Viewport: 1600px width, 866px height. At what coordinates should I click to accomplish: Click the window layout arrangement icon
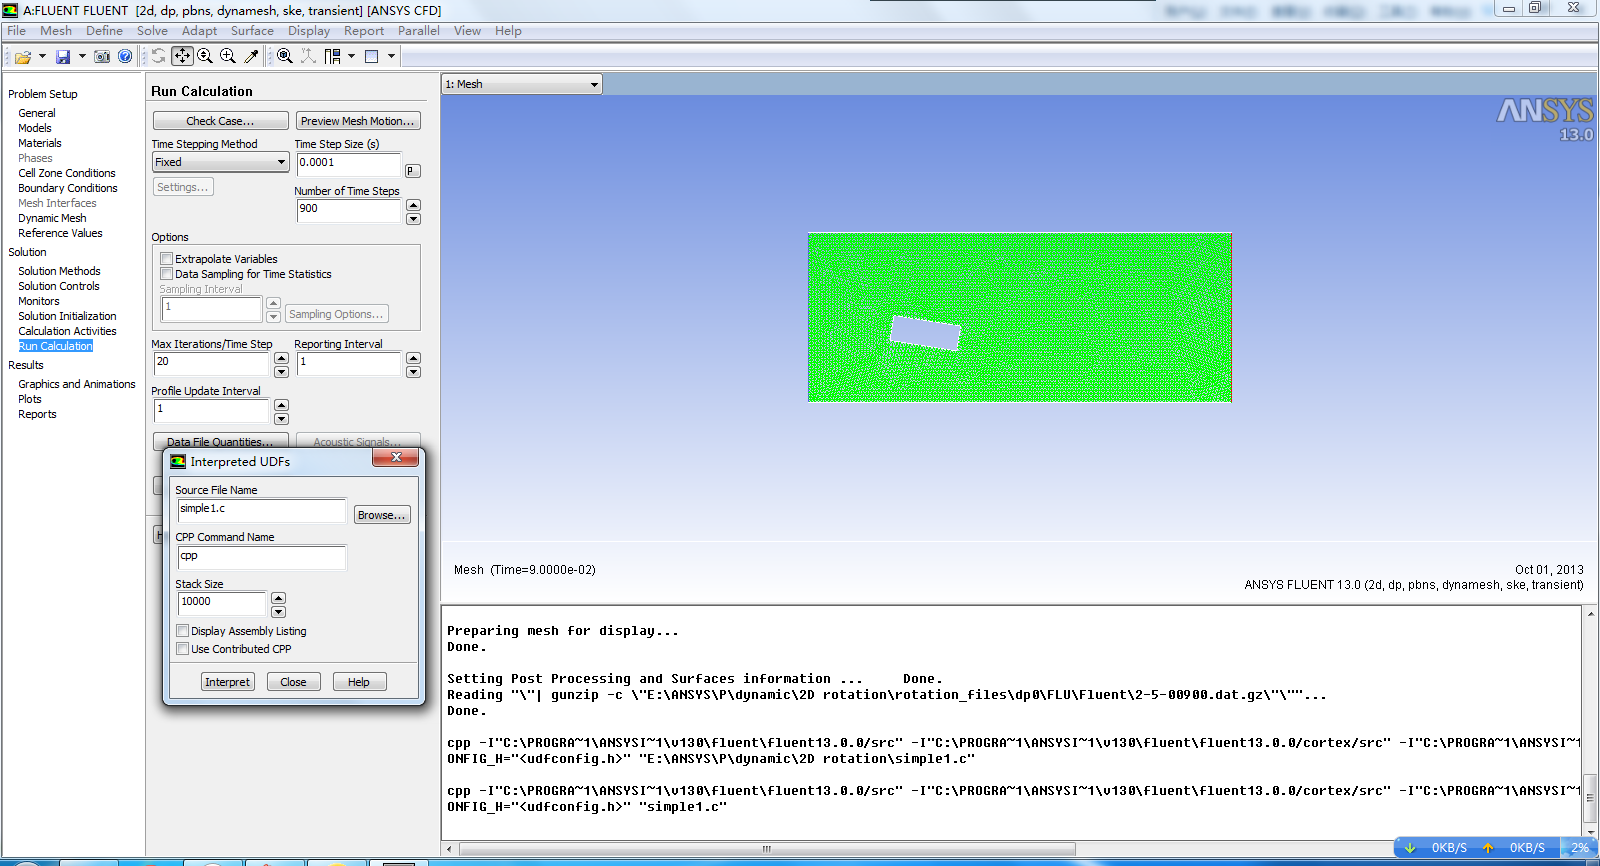point(333,56)
